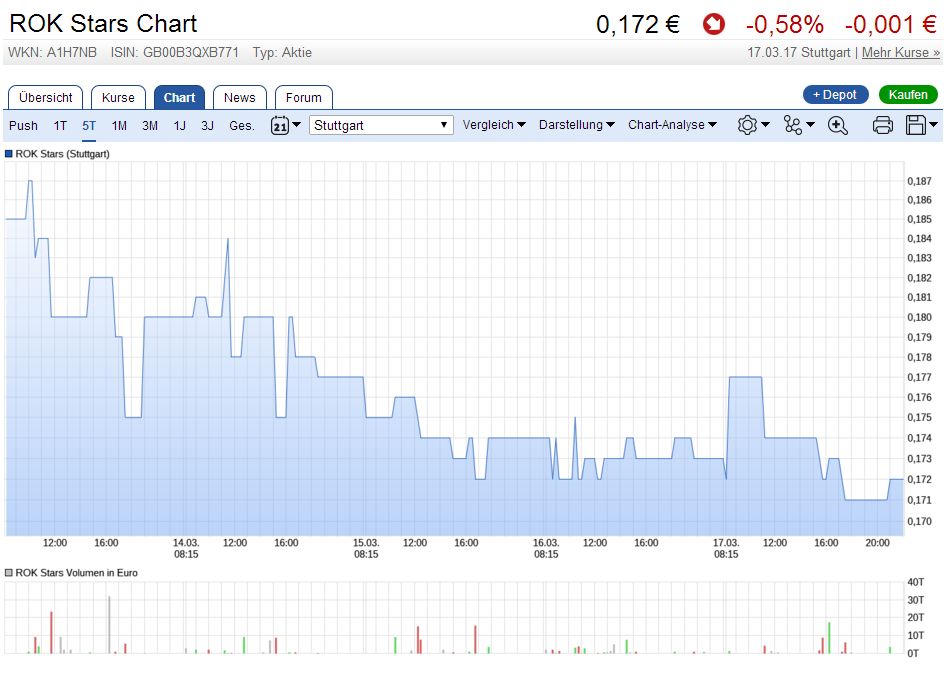Click the 17.03.17 Stuttgart date text
The width and height of the screenshot is (944, 682).
(x=798, y=52)
